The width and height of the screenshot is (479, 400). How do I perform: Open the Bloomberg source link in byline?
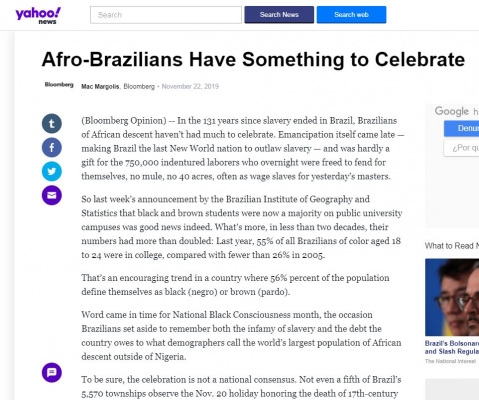point(139,87)
